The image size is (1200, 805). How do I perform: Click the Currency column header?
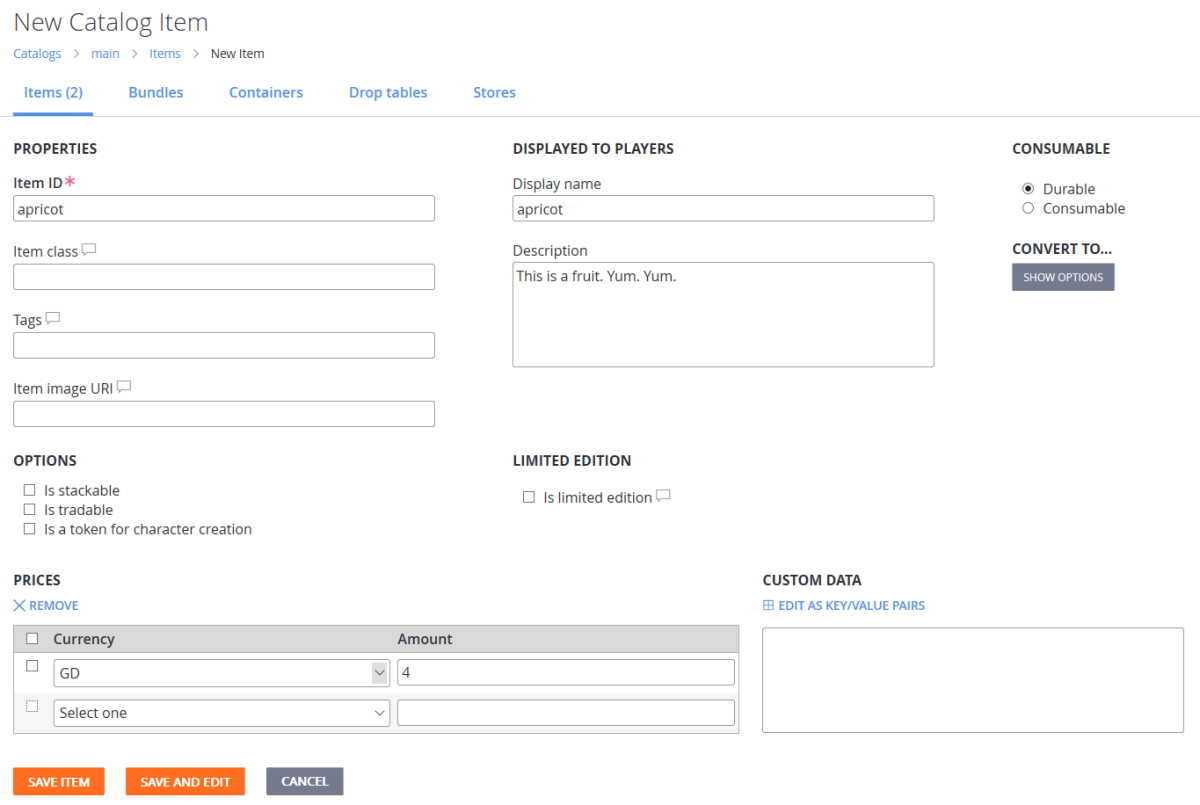click(84, 639)
